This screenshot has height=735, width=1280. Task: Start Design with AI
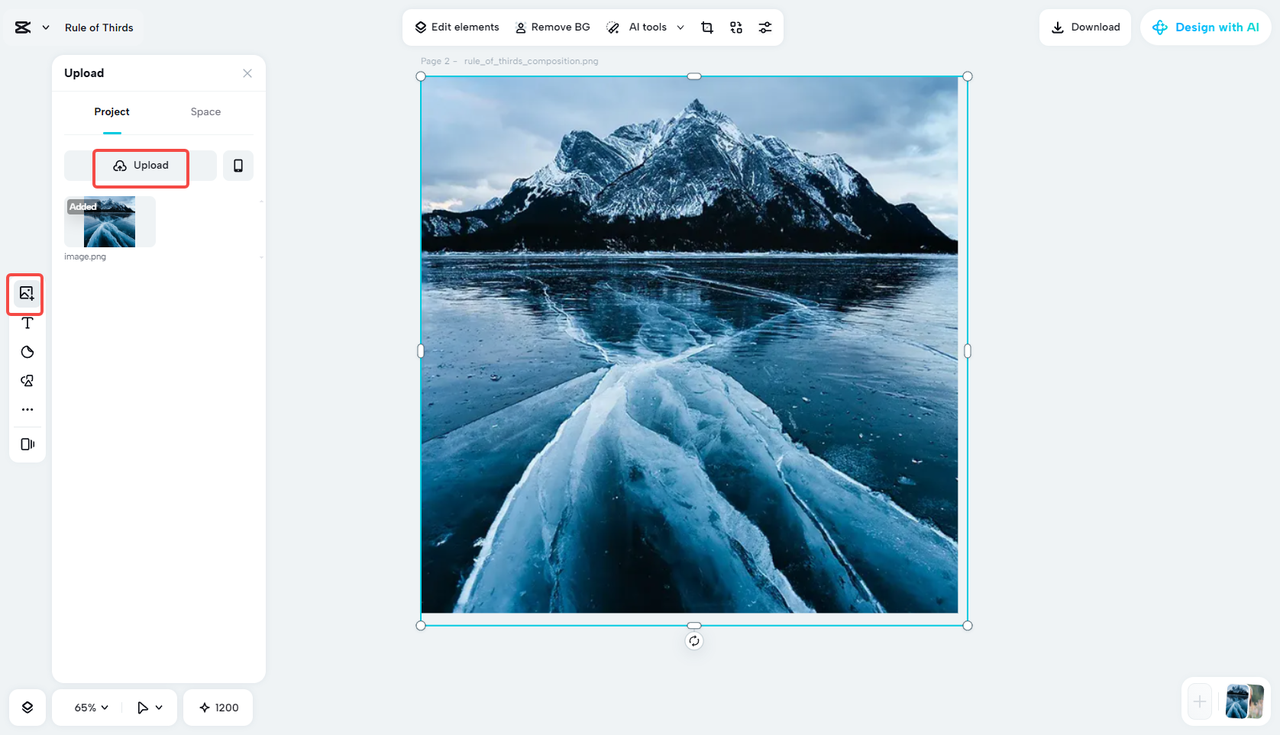pos(1206,27)
